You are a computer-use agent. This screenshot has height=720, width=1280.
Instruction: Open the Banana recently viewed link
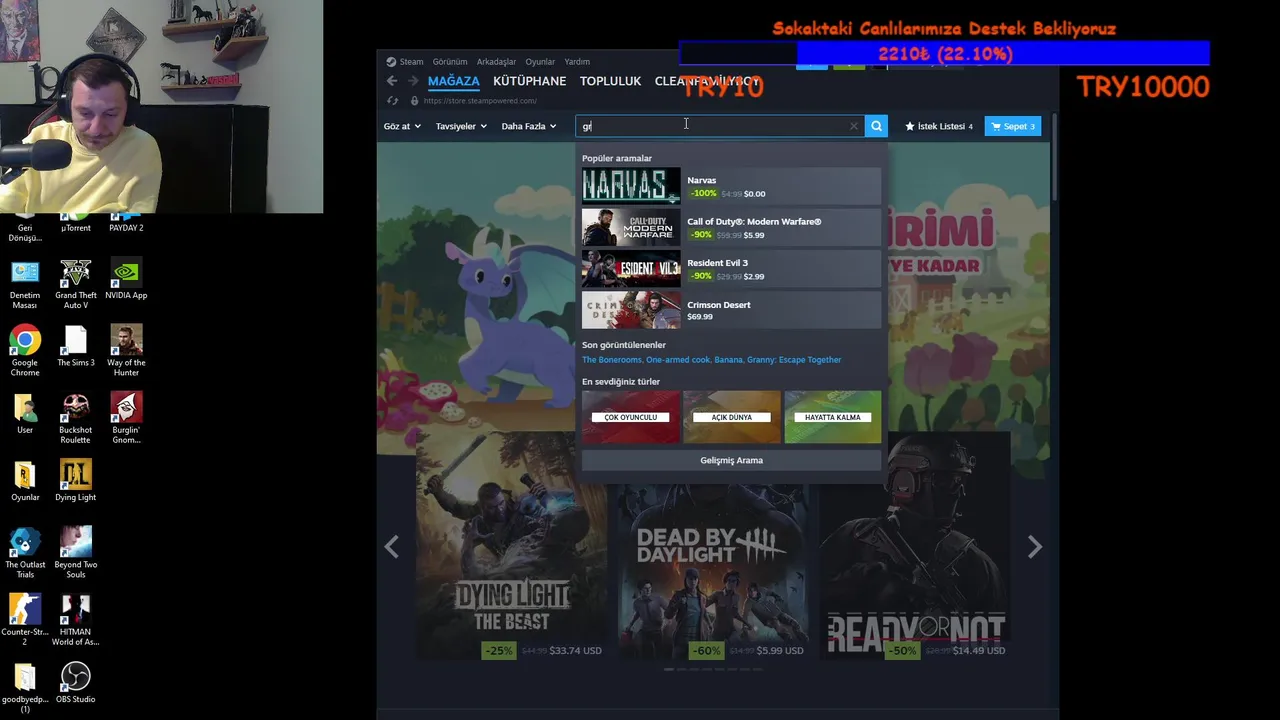coord(728,360)
